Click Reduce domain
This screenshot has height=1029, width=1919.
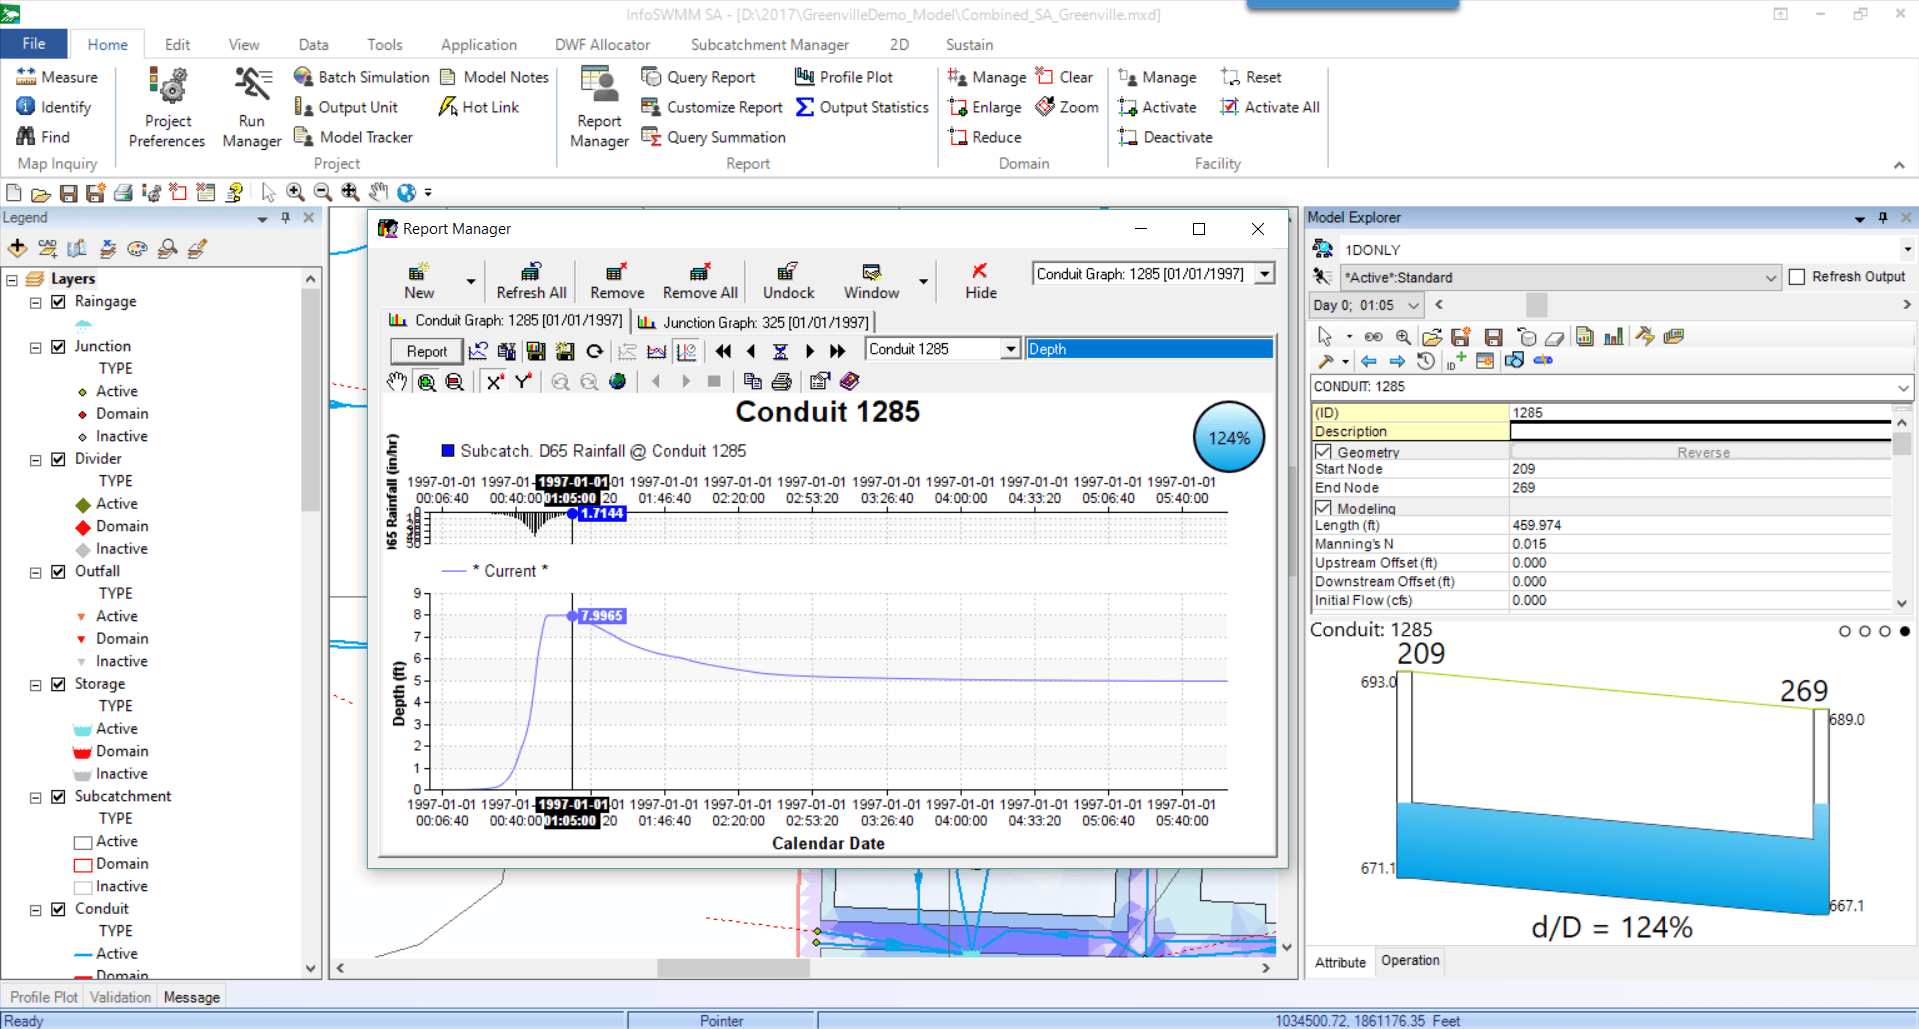tap(985, 137)
